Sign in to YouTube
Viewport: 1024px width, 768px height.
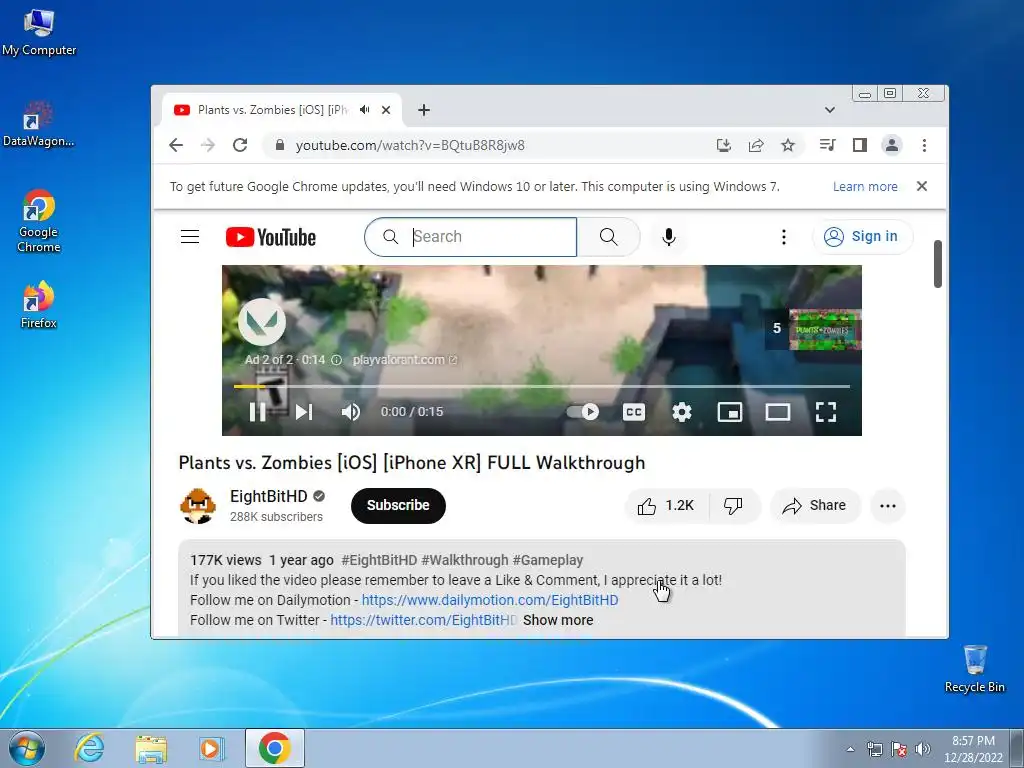click(862, 236)
